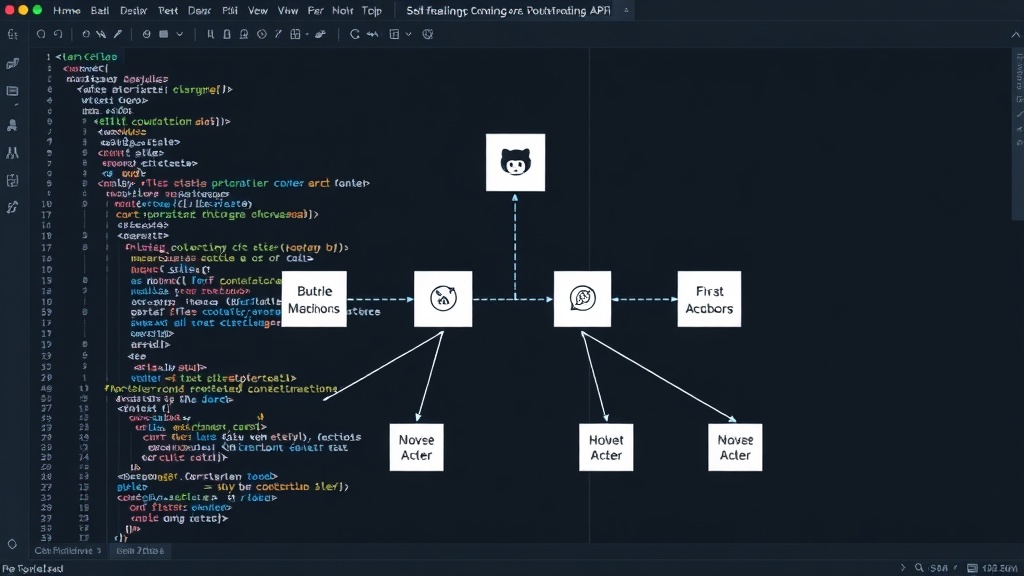The width and height of the screenshot is (1024, 576).
Task: Select the document title tab beginning with Soif
Action: (x=508, y=10)
